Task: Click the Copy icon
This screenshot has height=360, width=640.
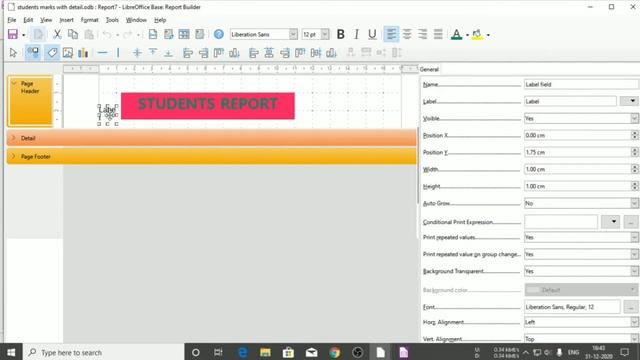Action: pos(73,34)
